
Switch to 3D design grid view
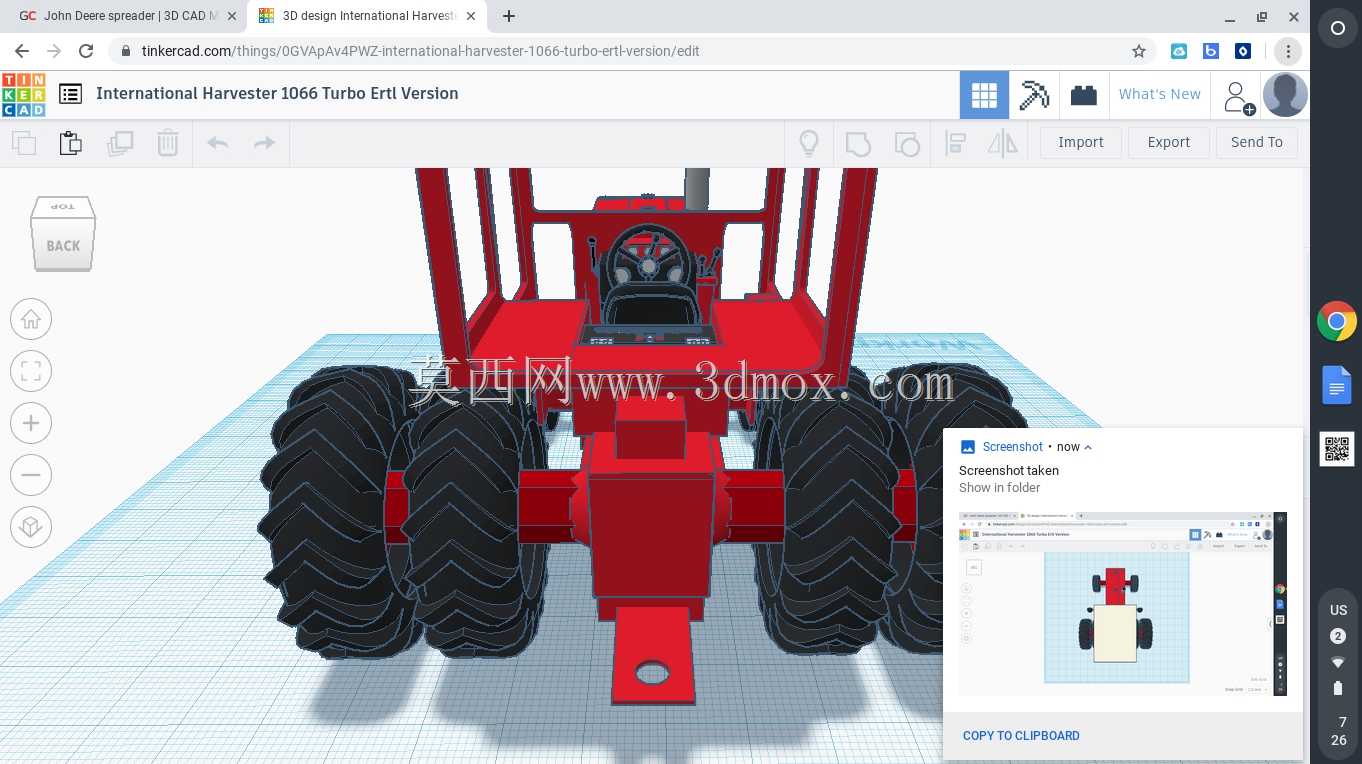coord(984,95)
